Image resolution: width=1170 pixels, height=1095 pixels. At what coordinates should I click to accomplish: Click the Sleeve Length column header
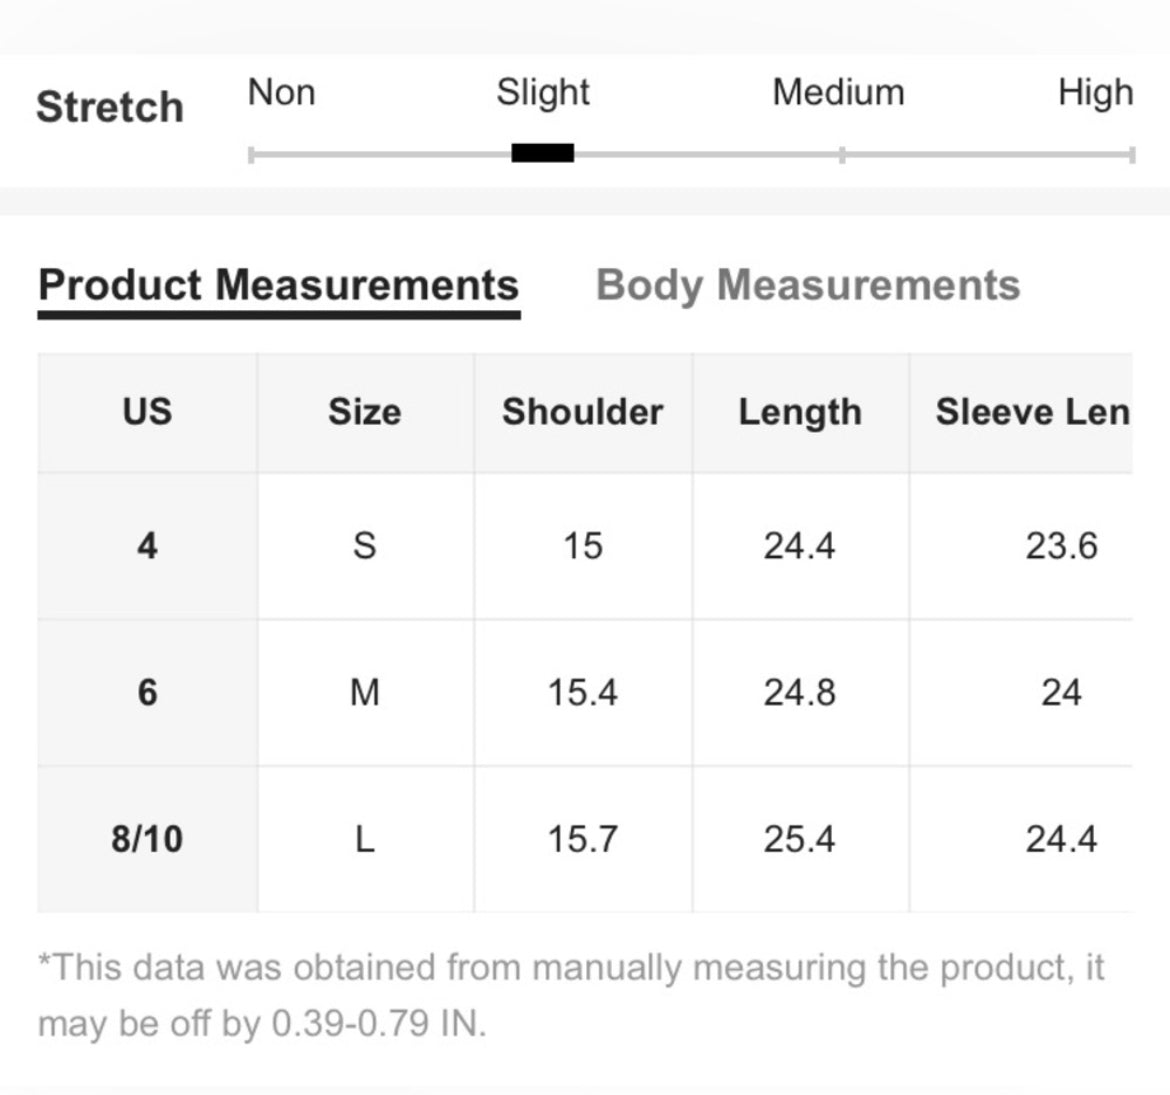(x=1033, y=412)
